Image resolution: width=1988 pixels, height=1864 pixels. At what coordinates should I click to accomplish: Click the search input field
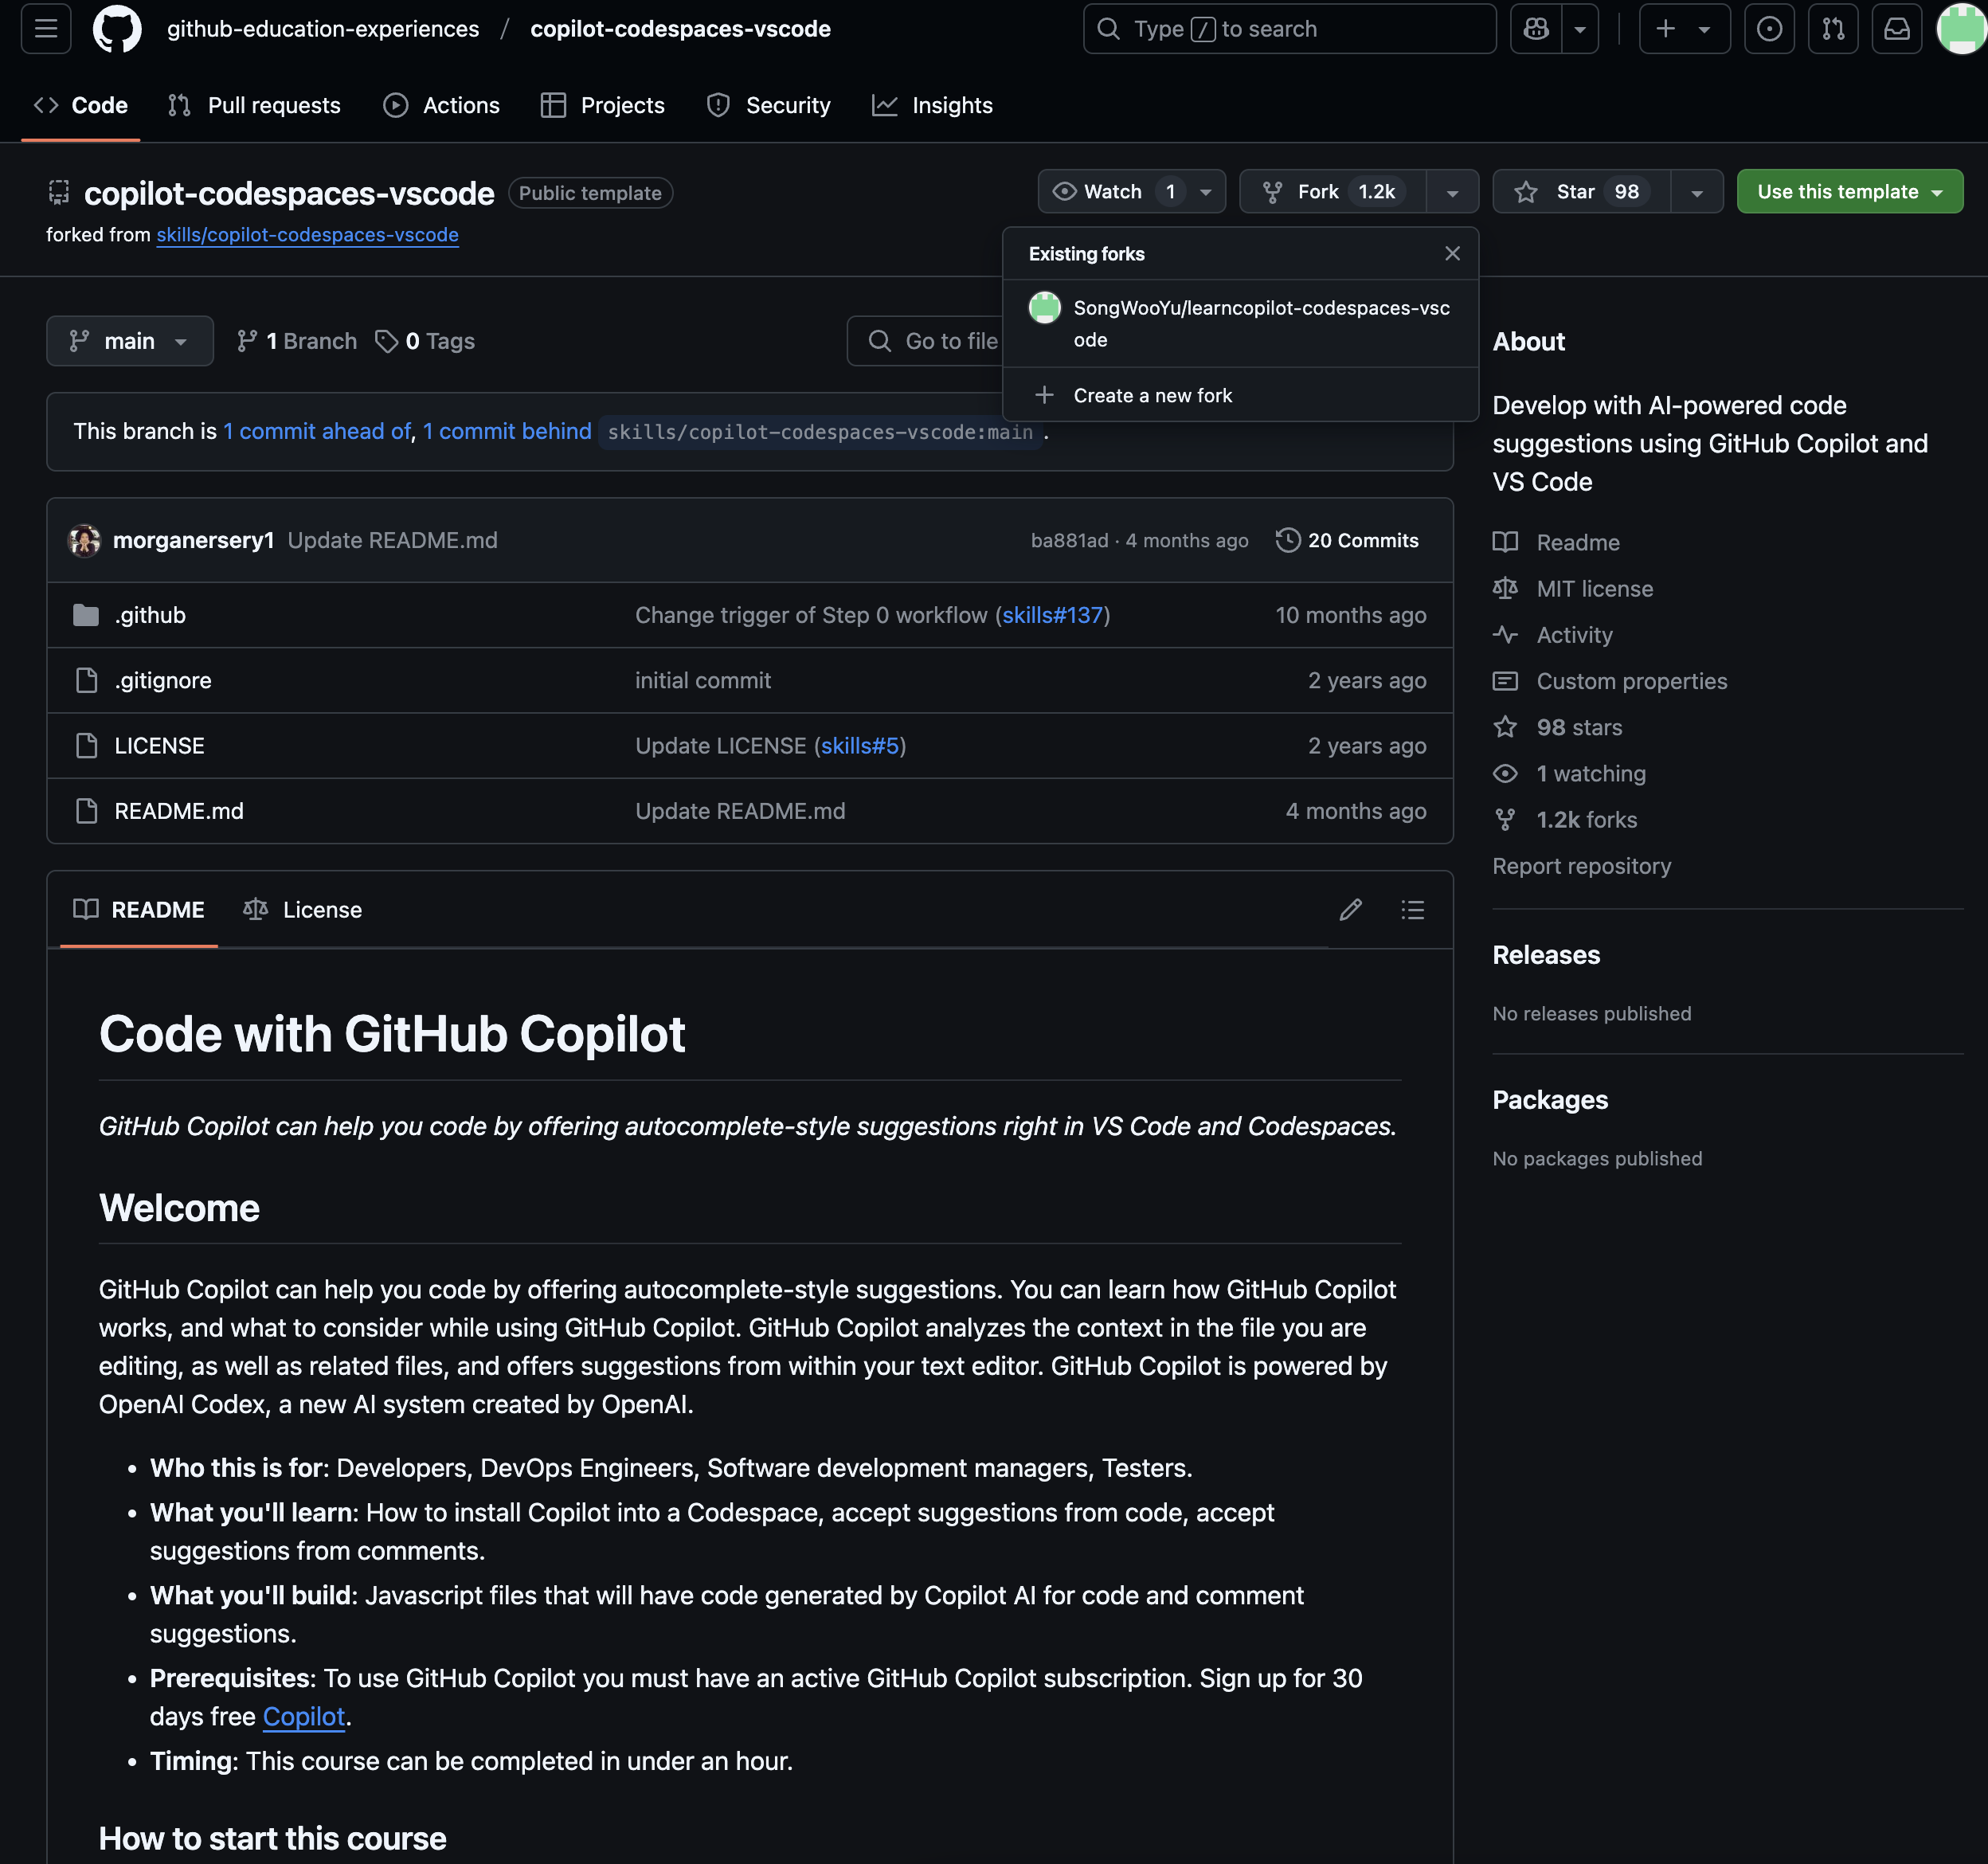[1289, 29]
